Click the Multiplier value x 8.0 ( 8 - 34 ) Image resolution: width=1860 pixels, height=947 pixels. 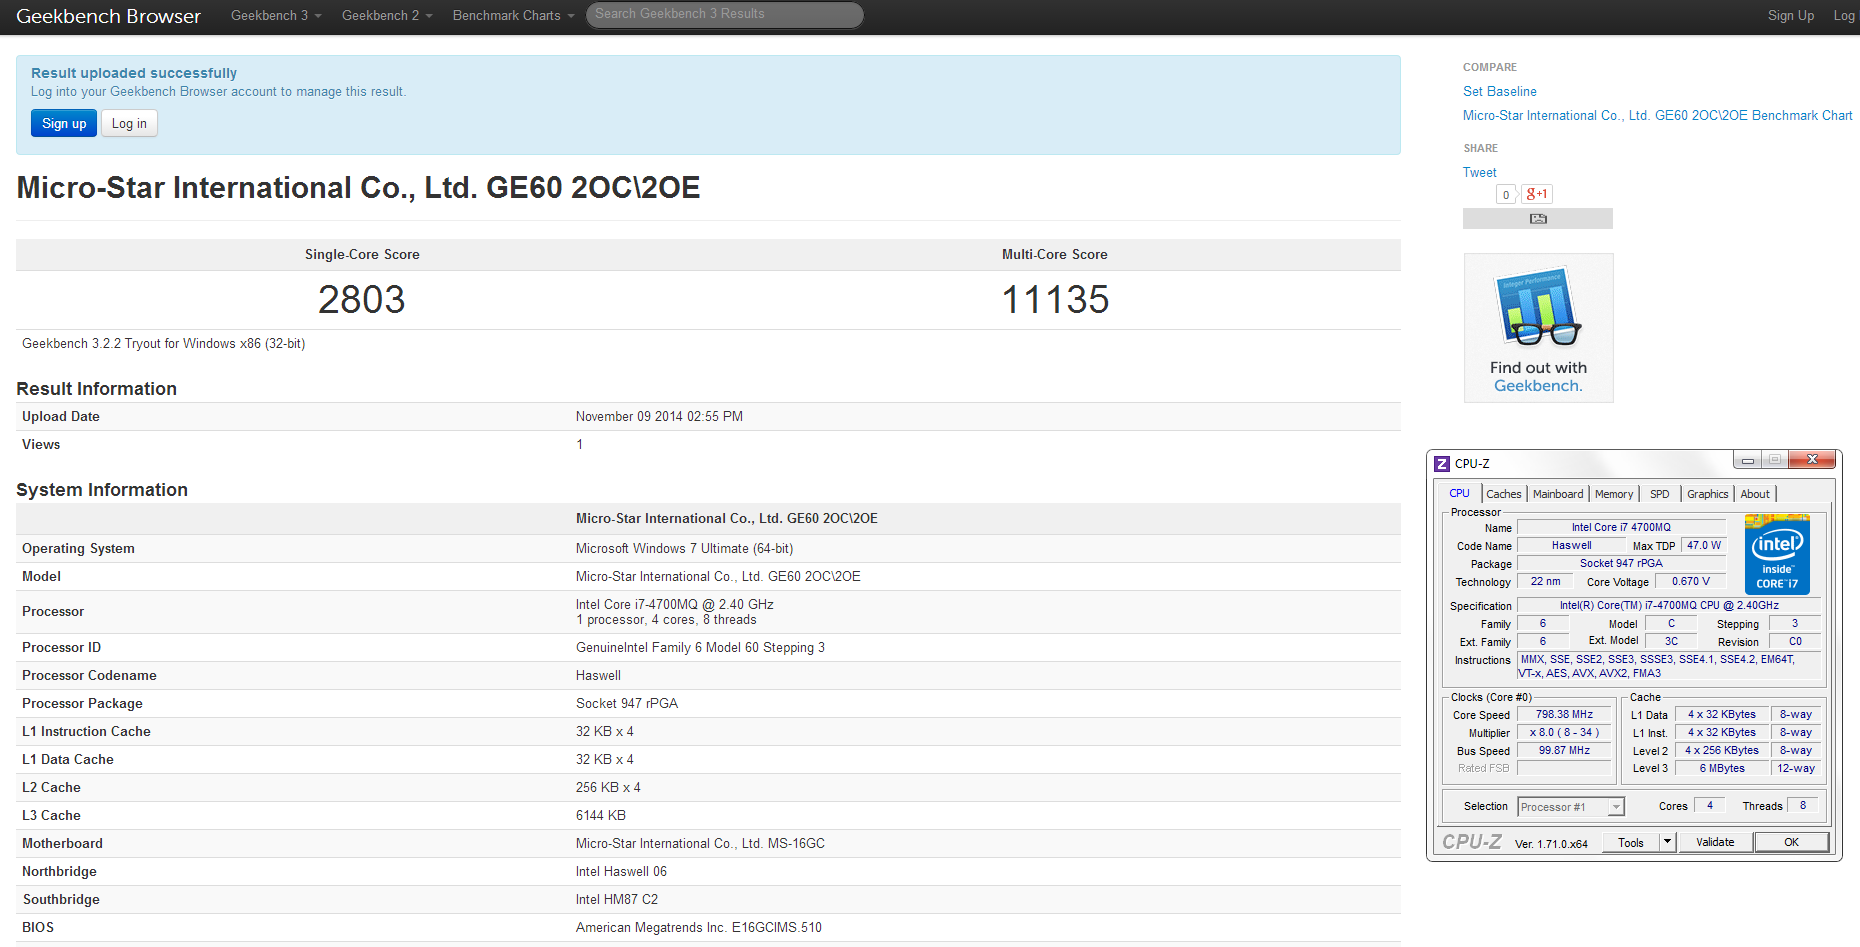(x=1564, y=732)
